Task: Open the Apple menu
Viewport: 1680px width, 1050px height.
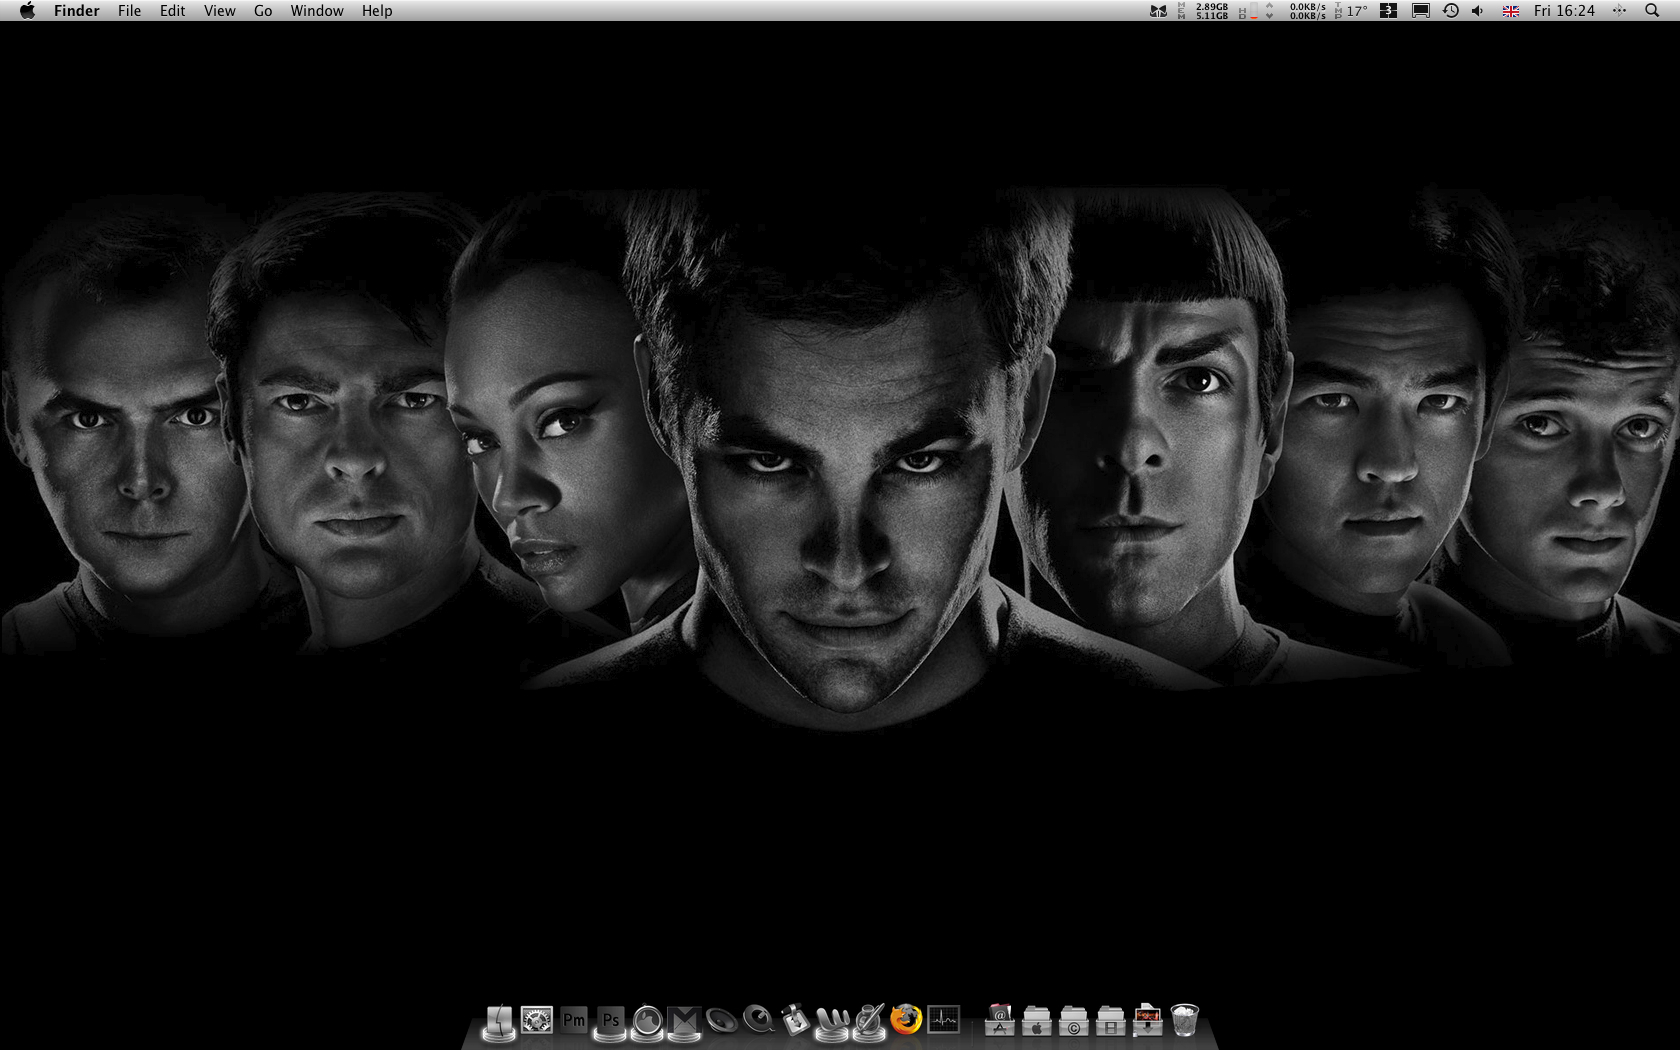Action: [x=27, y=11]
